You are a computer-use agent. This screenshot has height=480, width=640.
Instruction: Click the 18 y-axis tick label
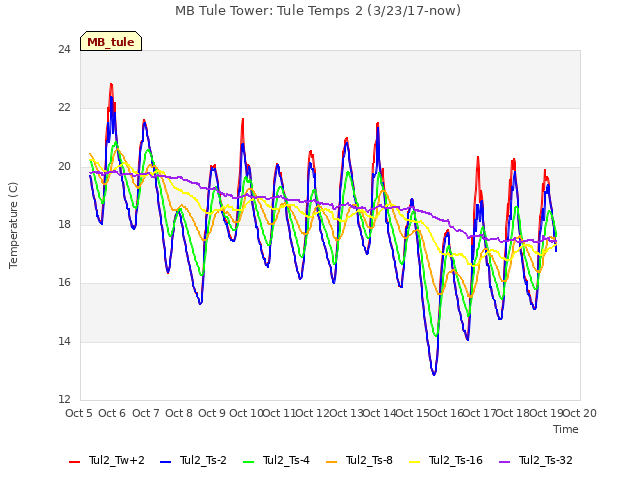pyautogui.click(x=64, y=224)
